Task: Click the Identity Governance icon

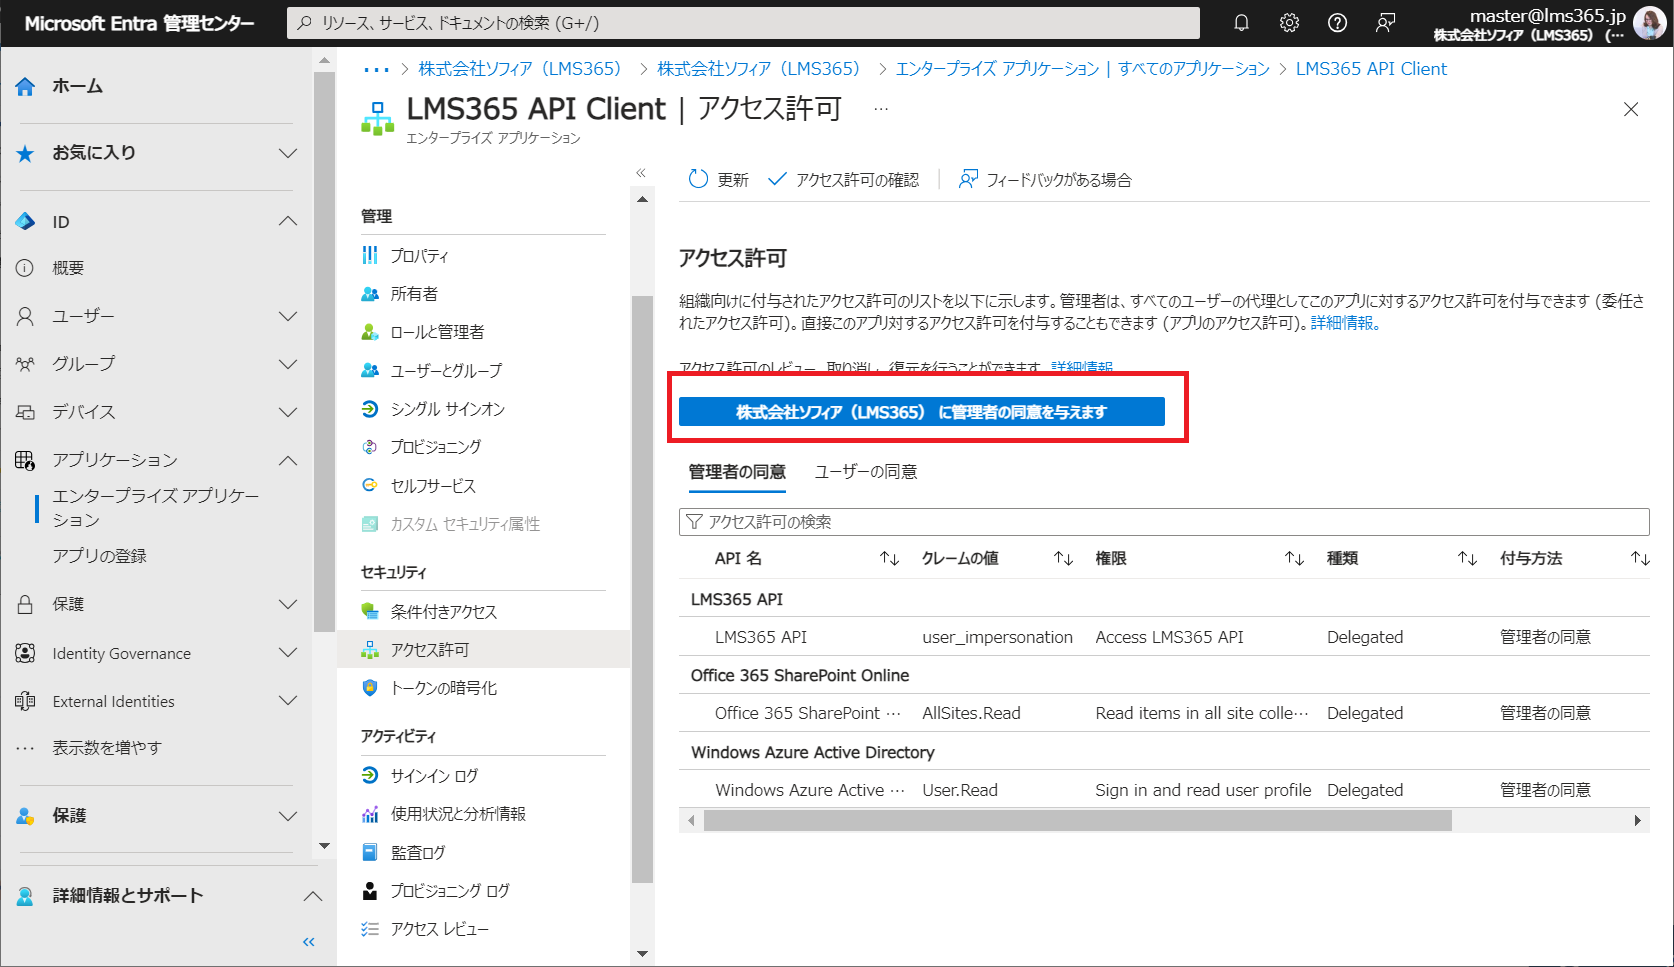Action: [x=25, y=653]
